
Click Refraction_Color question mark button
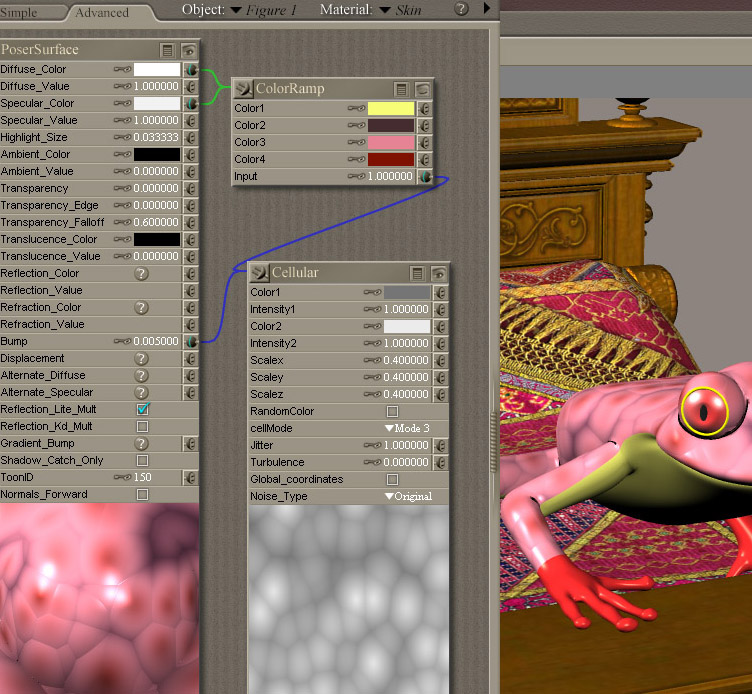pyautogui.click(x=141, y=308)
